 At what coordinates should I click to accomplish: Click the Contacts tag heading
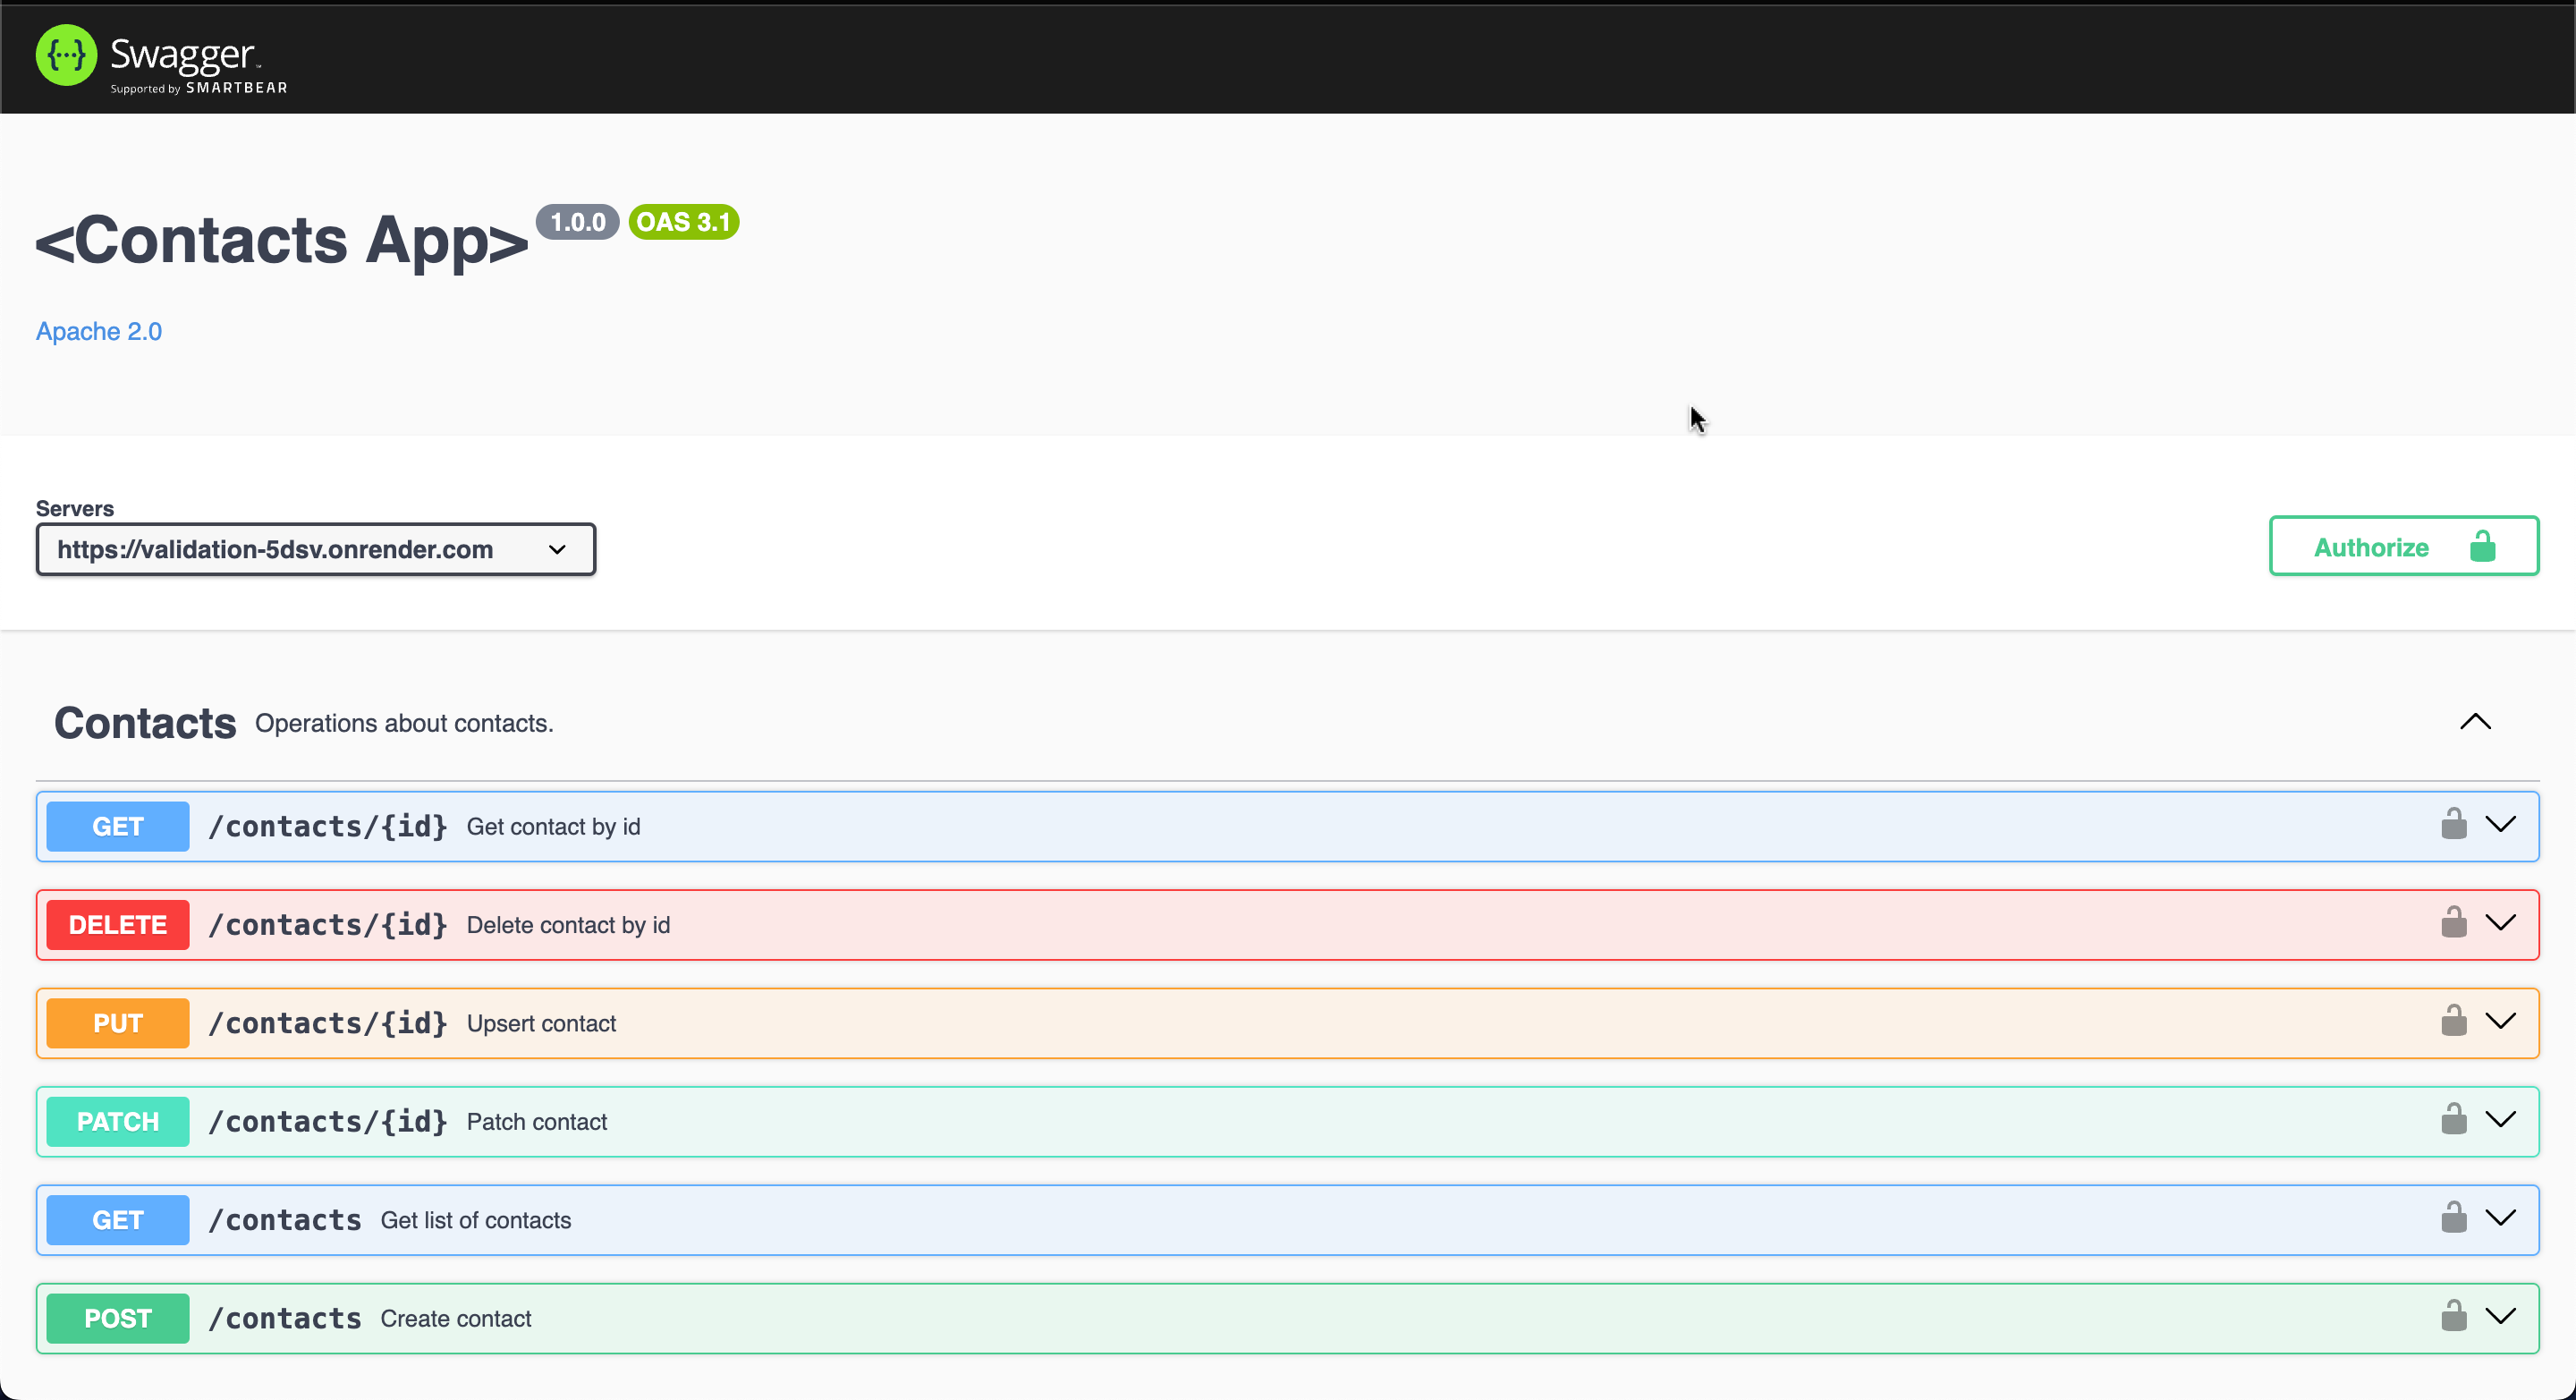pyautogui.click(x=145, y=723)
